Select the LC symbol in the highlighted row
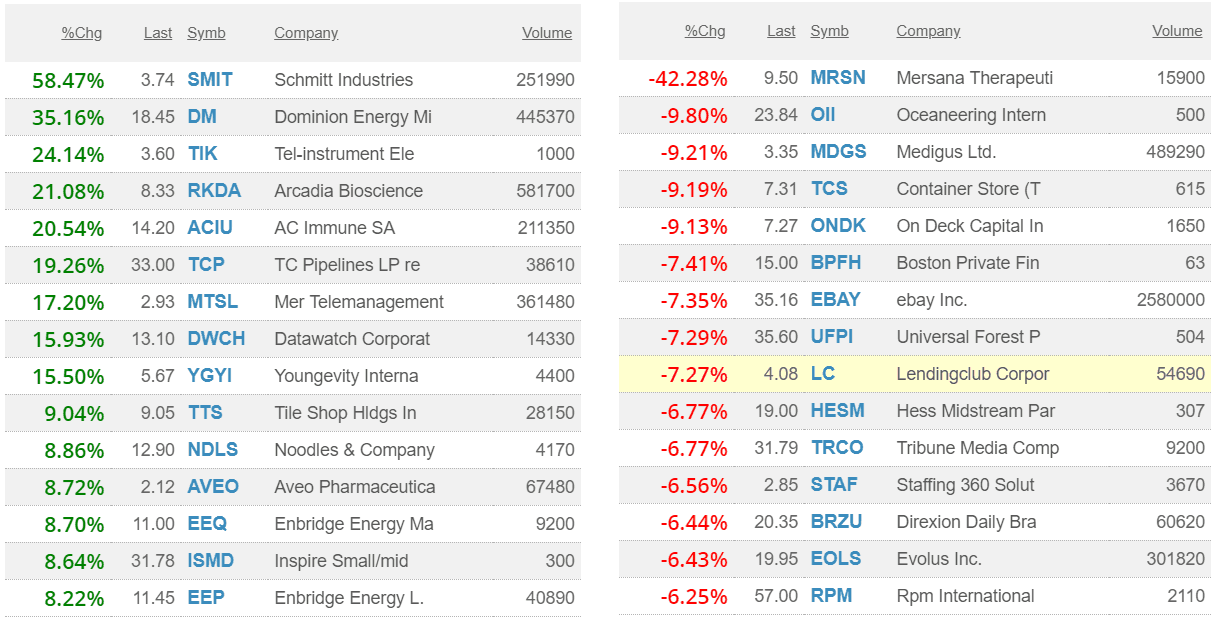The image size is (1223, 634). (x=823, y=373)
